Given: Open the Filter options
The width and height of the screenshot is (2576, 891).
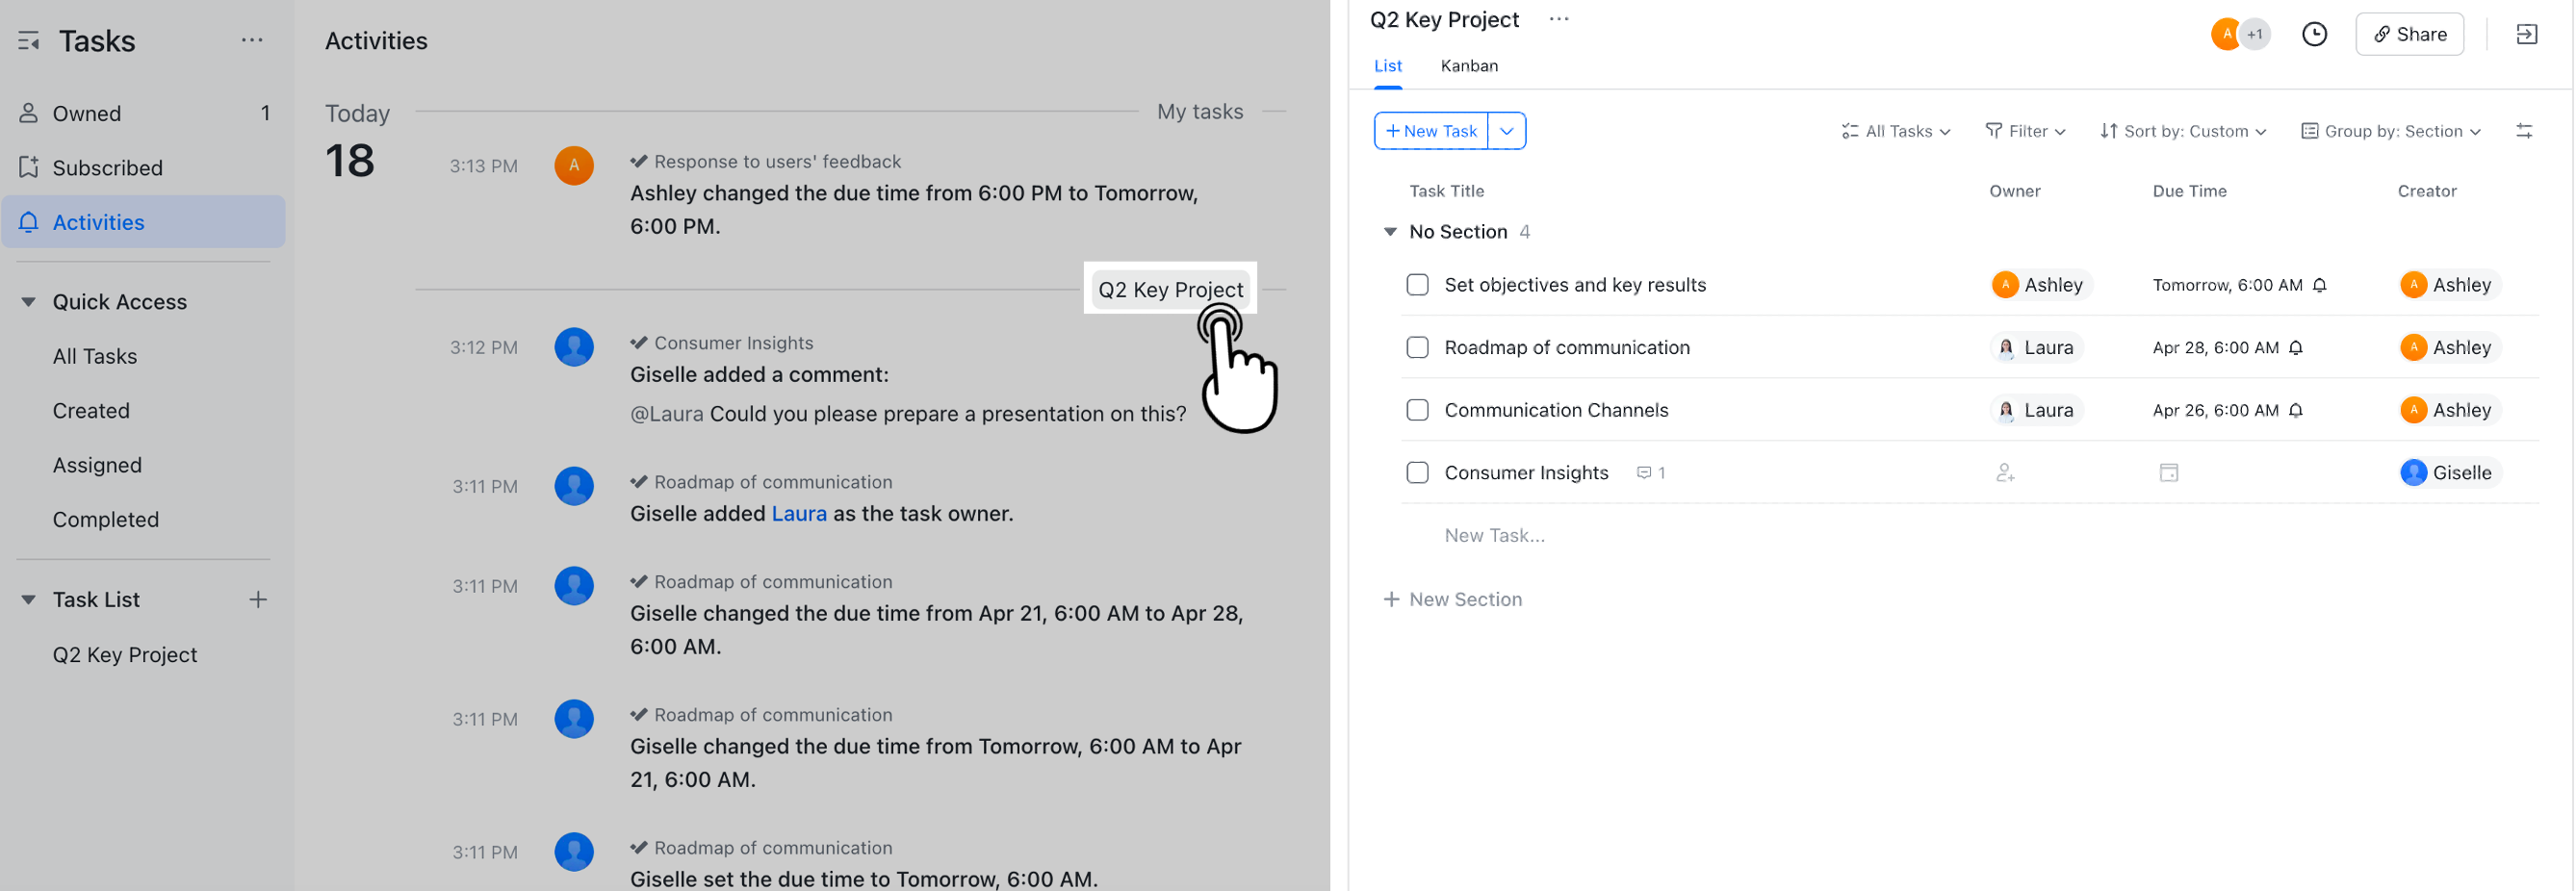Looking at the screenshot, I should 2026,131.
